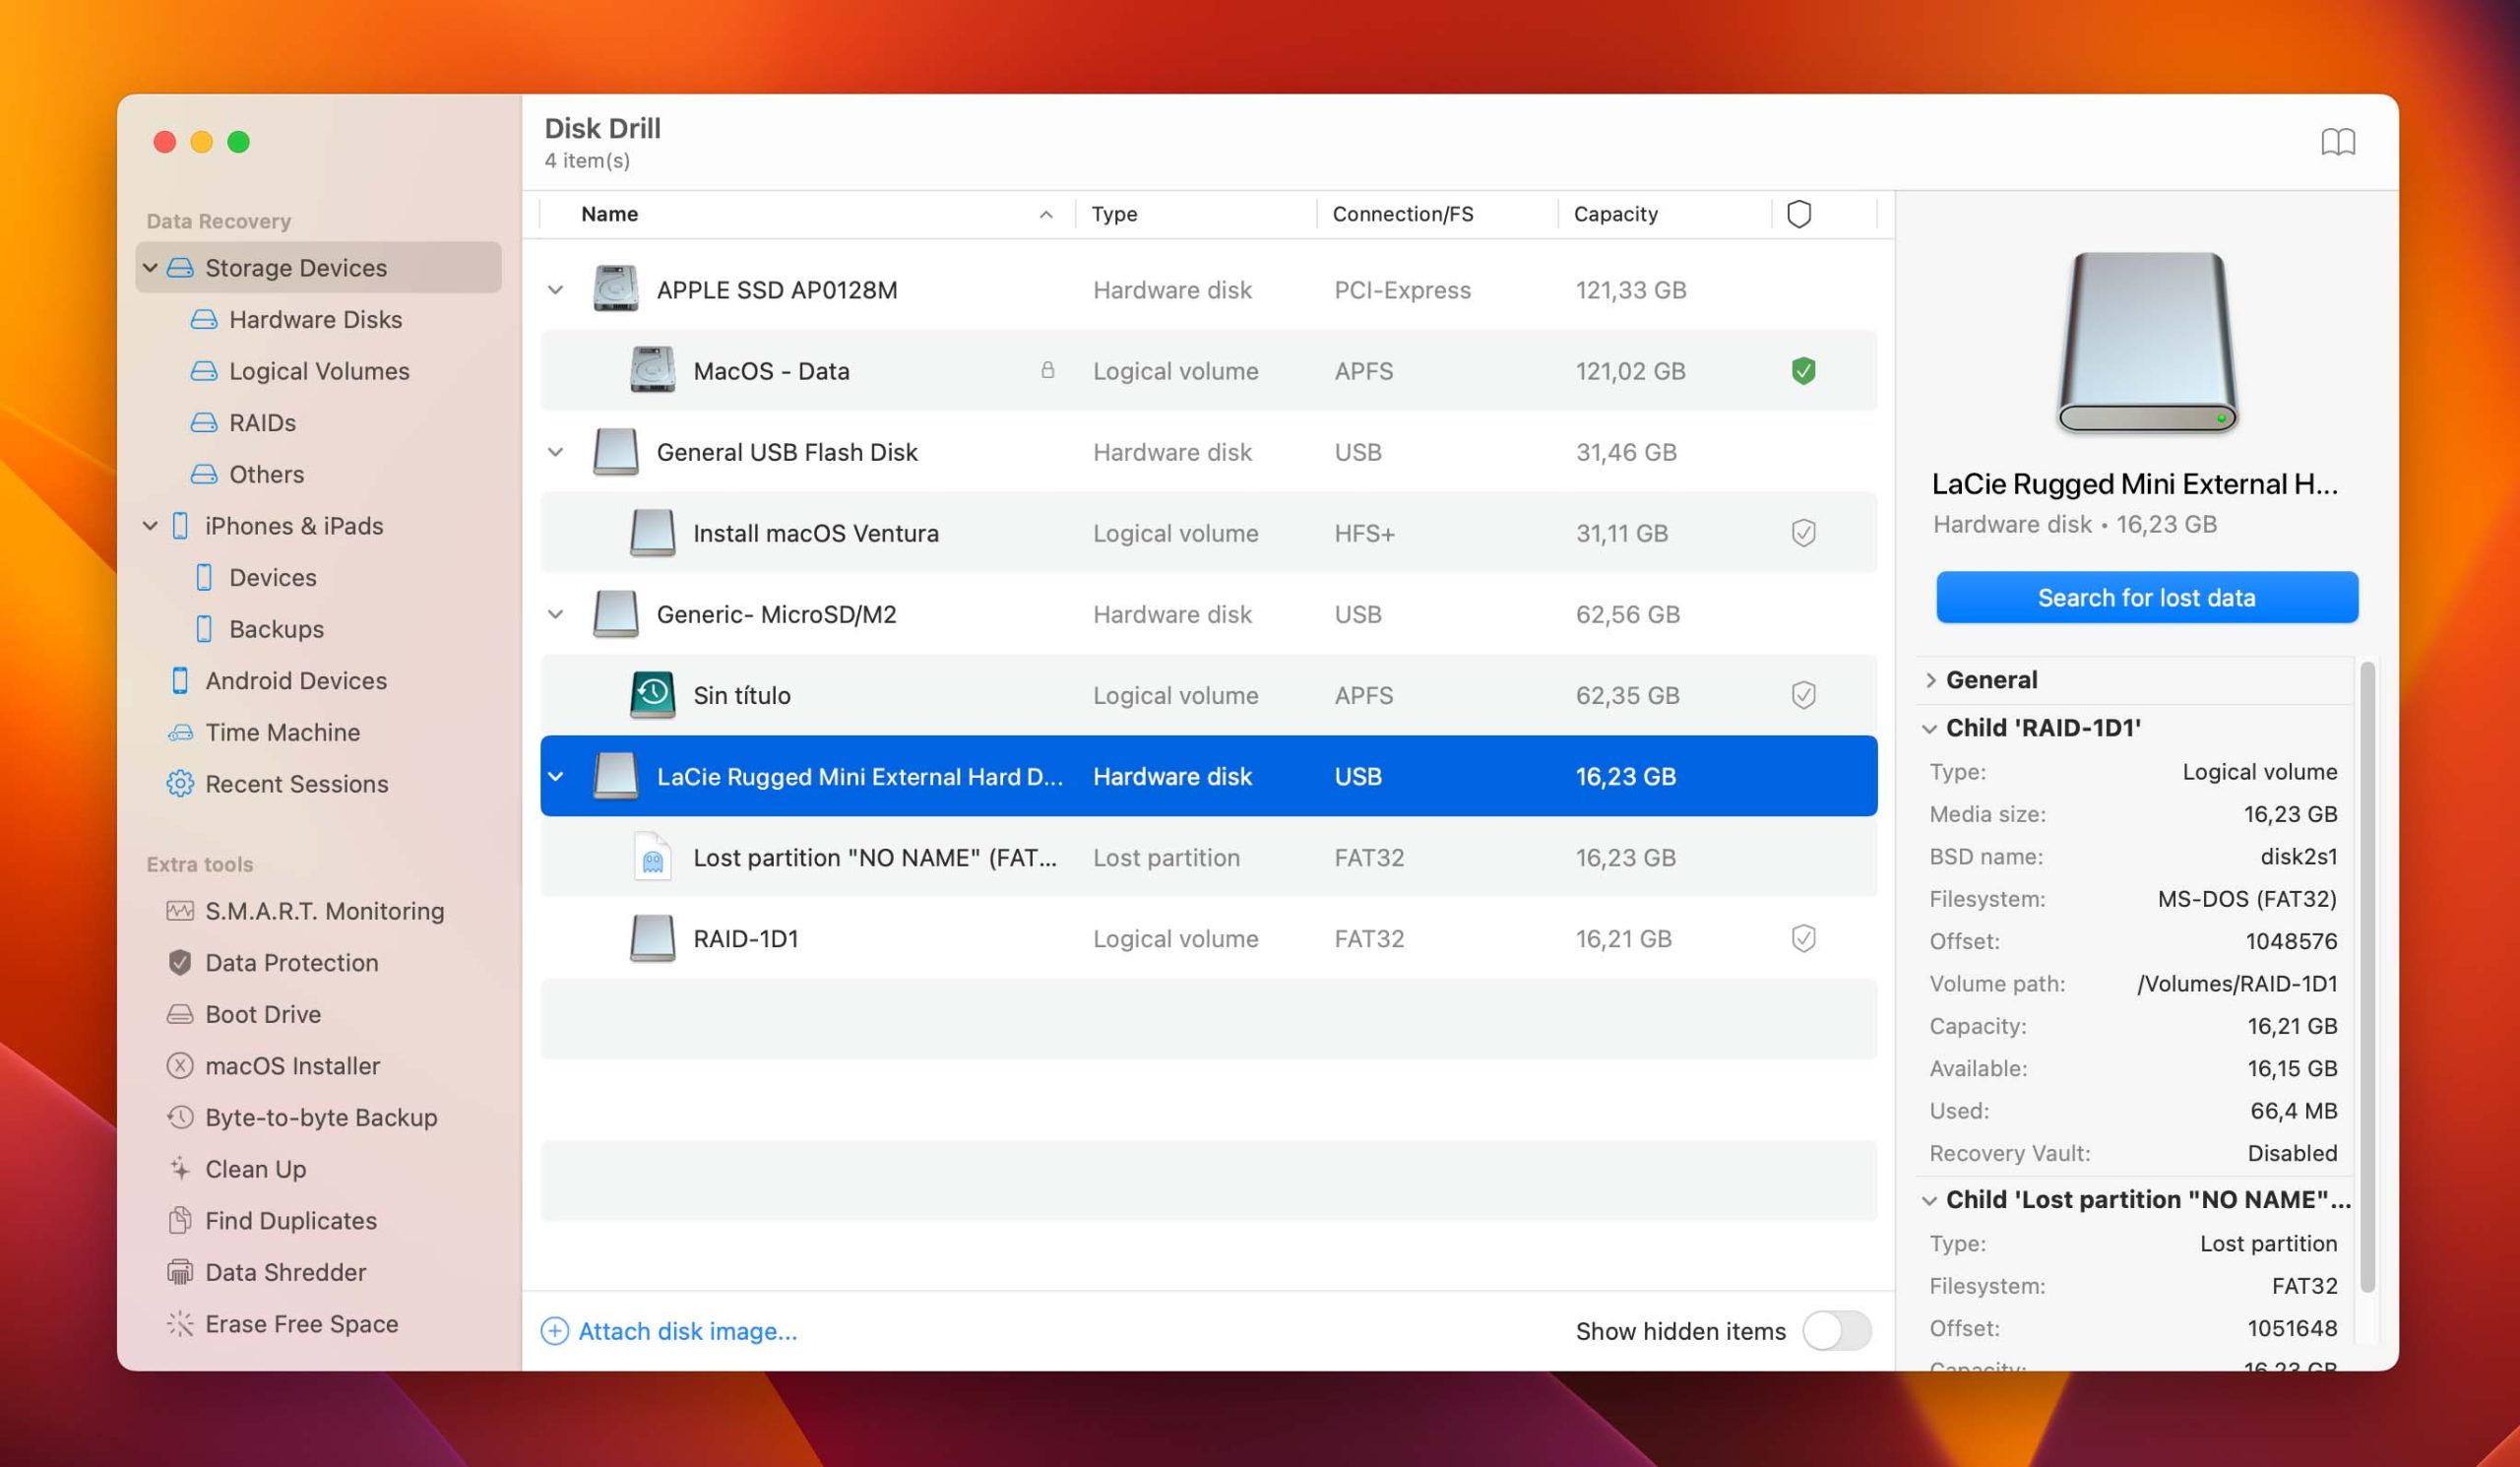2520x1467 pixels.
Task: Click the Backups phone icon
Action: point(204,629)
